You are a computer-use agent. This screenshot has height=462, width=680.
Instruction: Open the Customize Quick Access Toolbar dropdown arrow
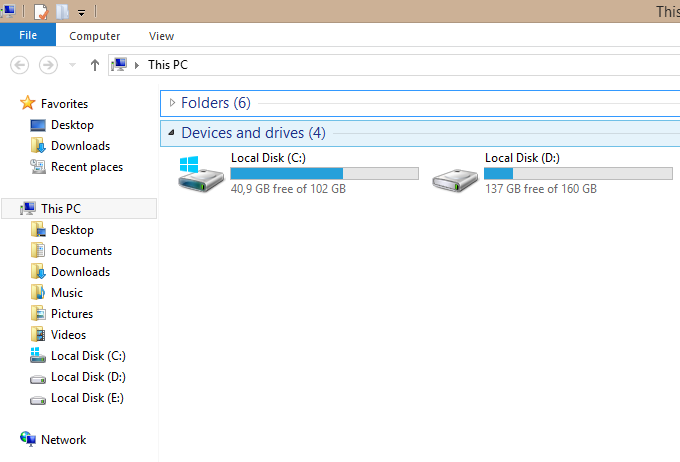click(x=81, y=13)
